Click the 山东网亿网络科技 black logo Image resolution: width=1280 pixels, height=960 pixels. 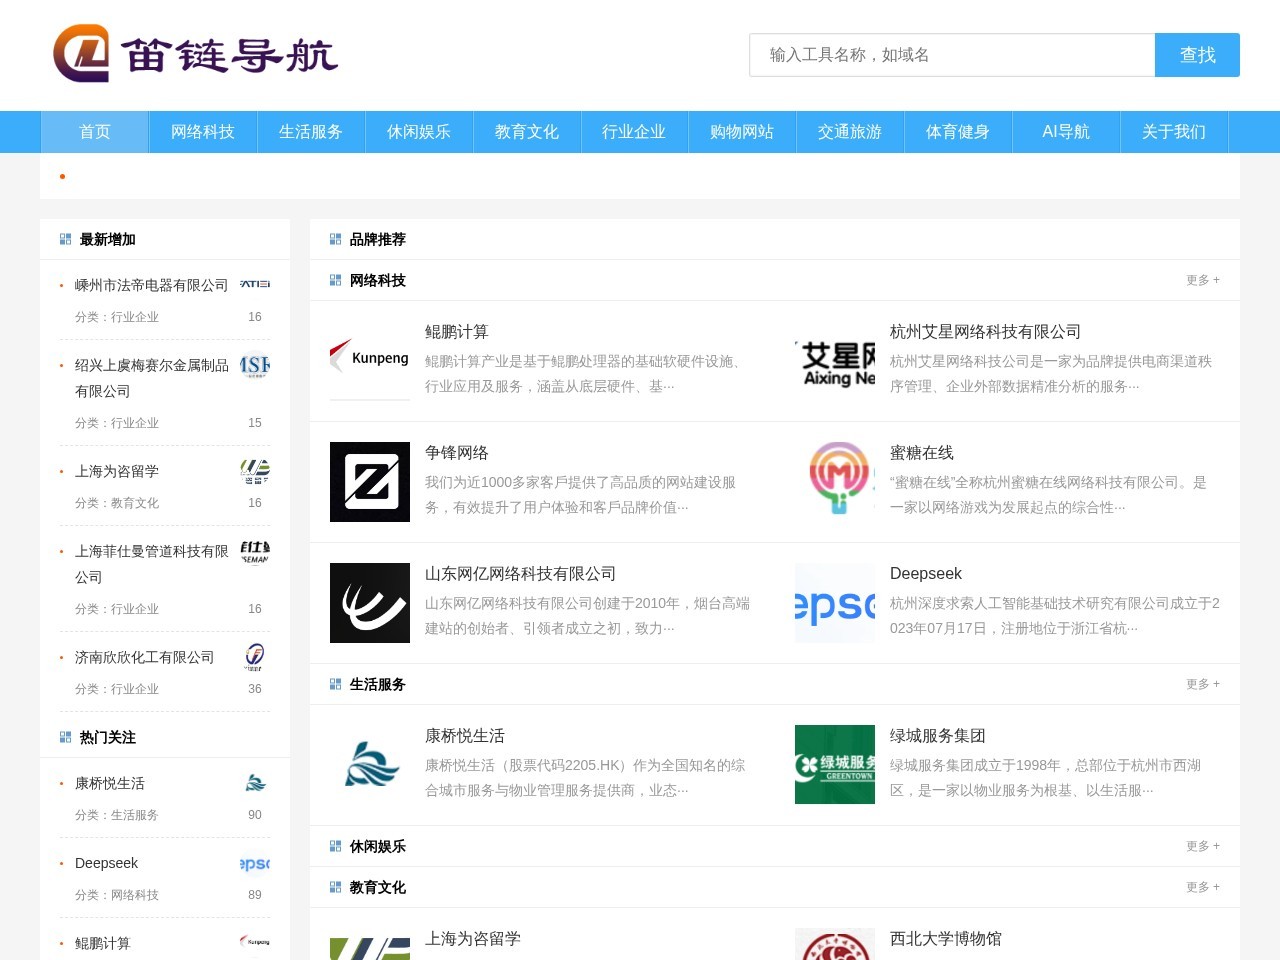[x=370, y=603]
